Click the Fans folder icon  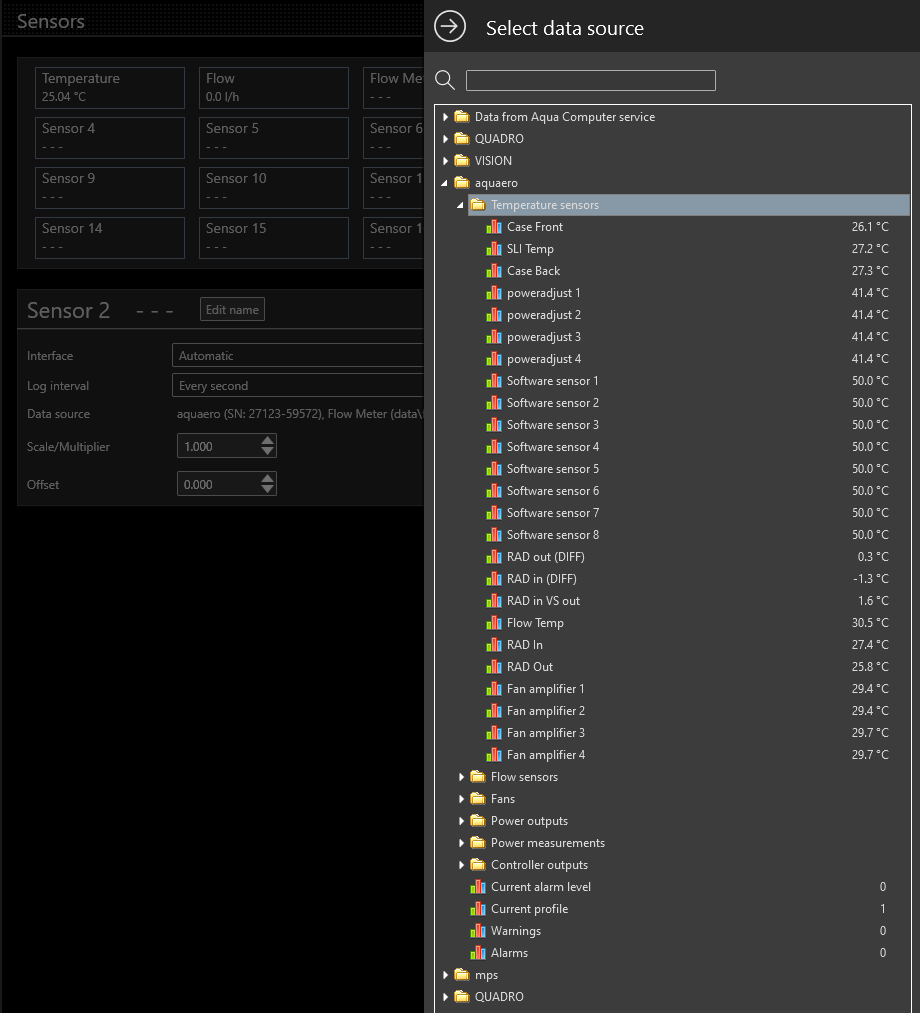pyautogui.click(x=478, y=799)
